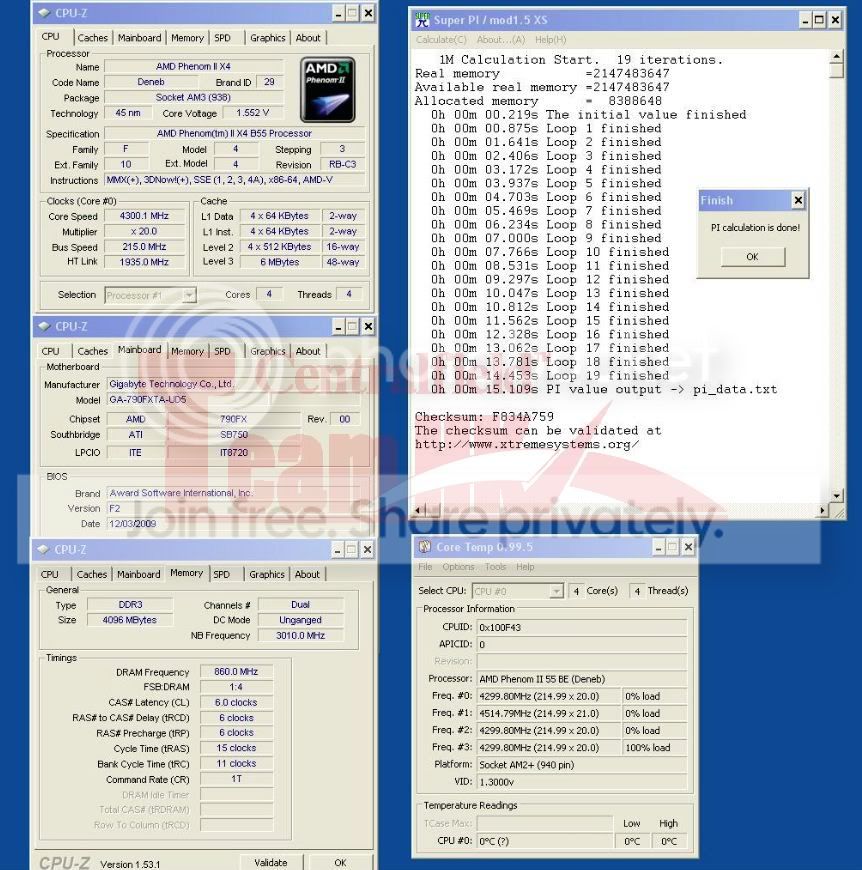Open the Processor #1 selection dropdown
This screenshot has width=862, height=870.
click(x=189, y=295)
